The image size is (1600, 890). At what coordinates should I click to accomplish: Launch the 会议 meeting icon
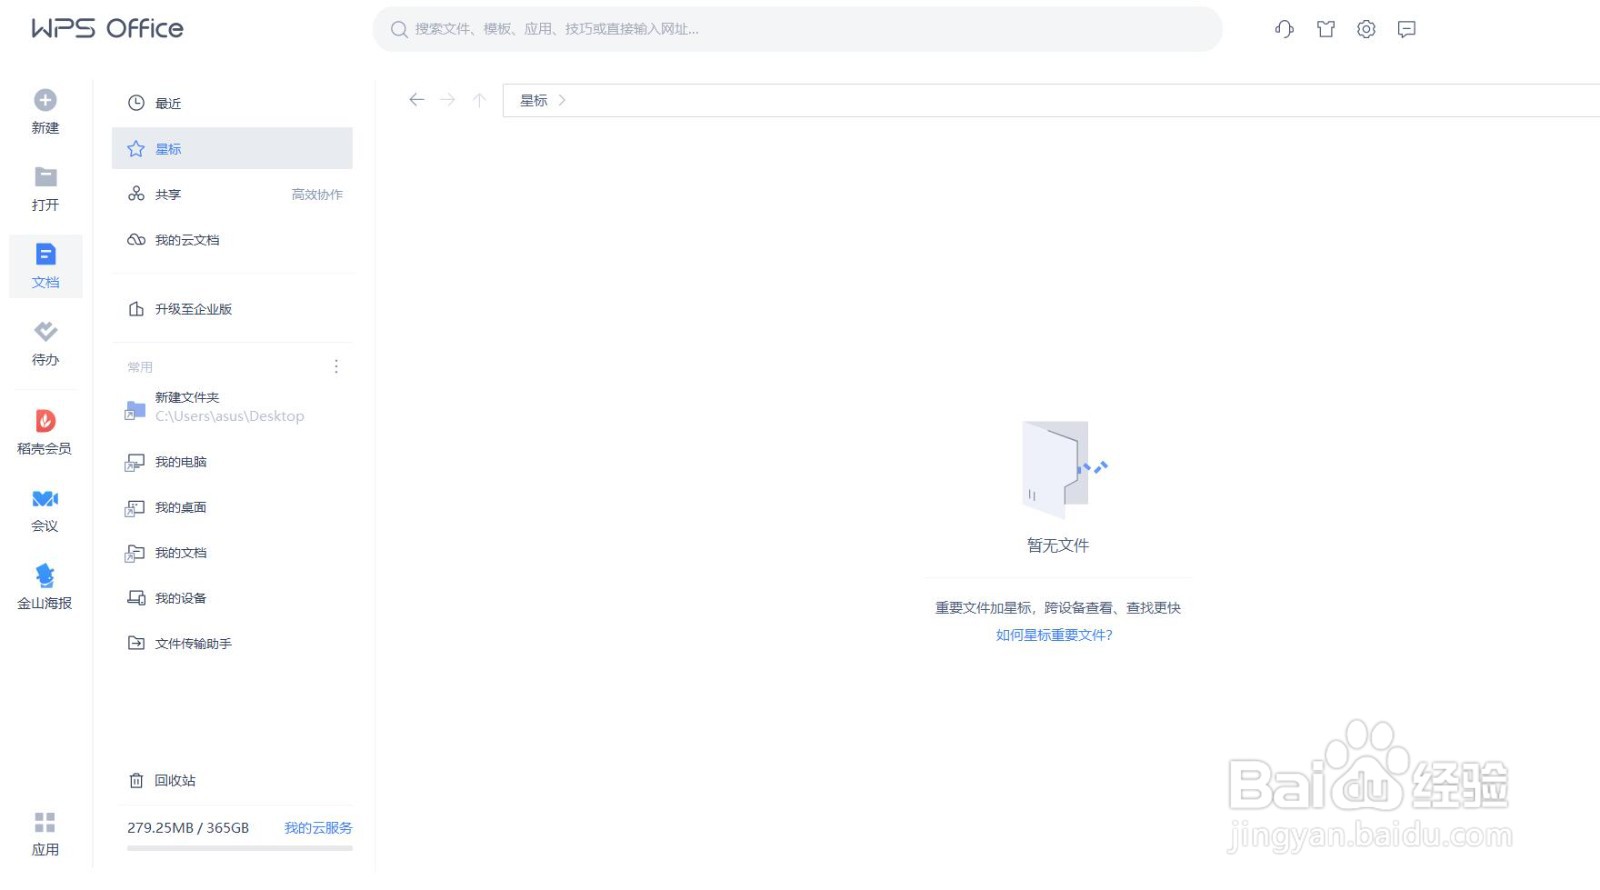click(x=45, y=499)
